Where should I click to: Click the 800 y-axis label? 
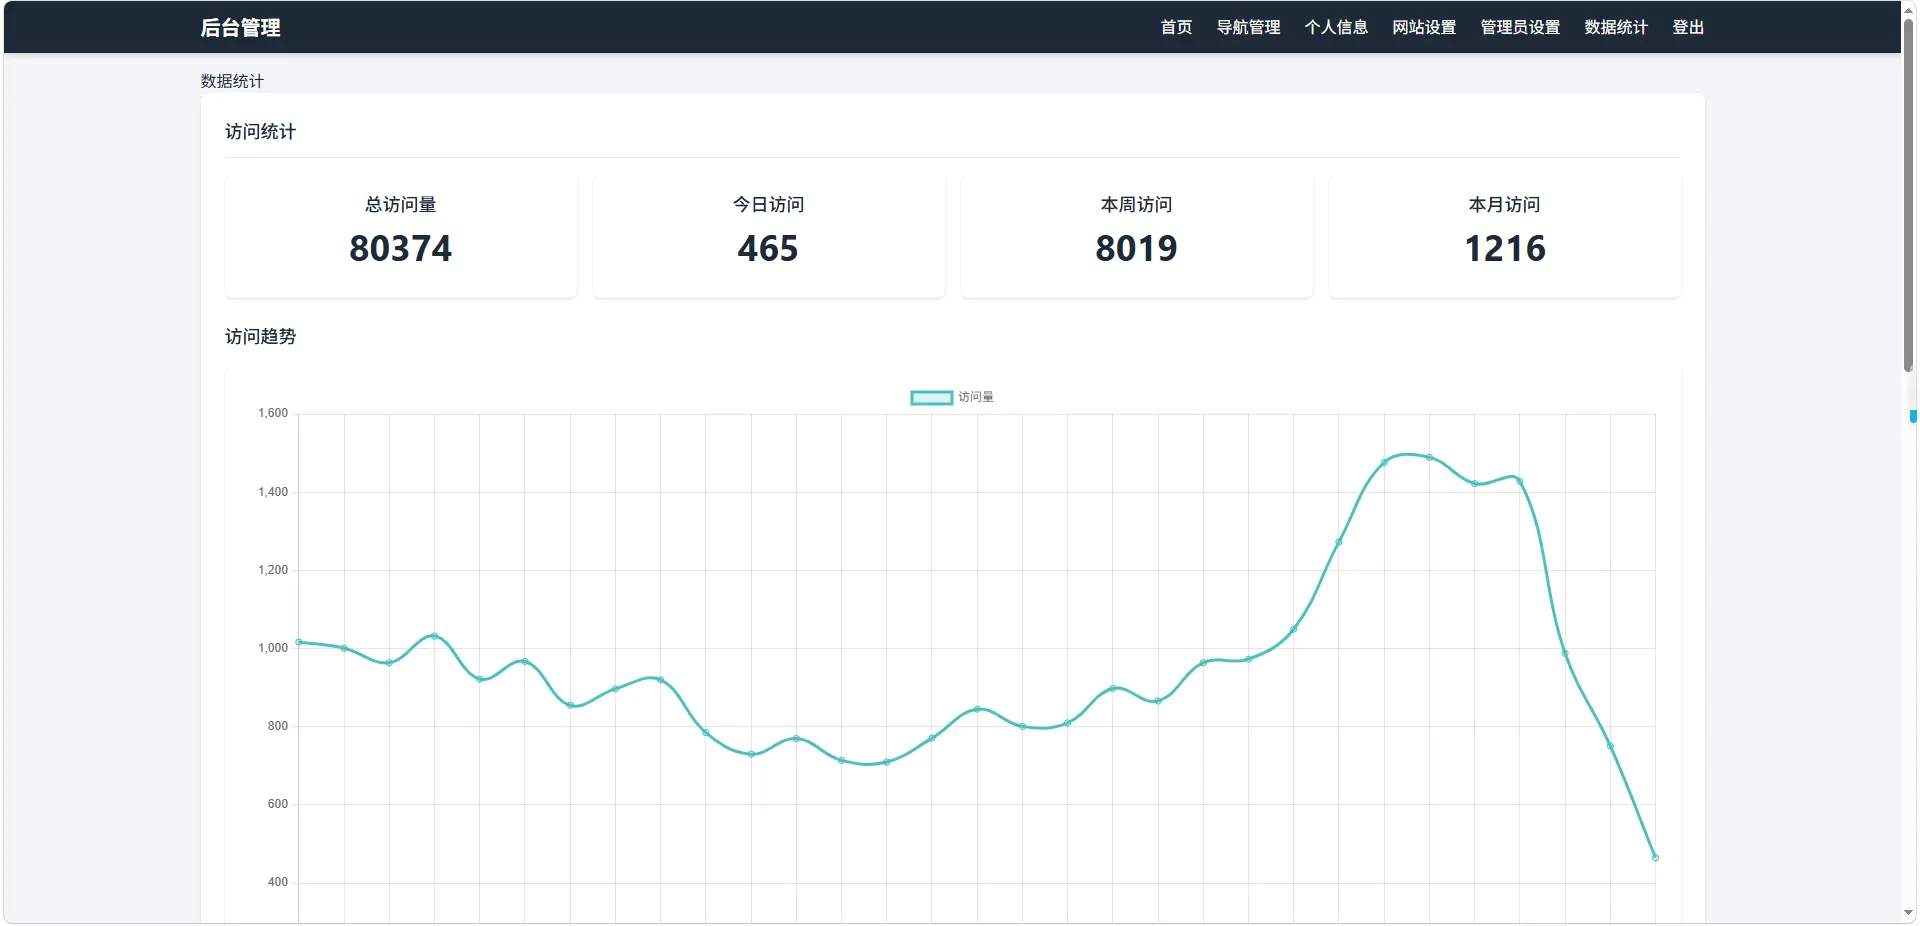(278, 726)
